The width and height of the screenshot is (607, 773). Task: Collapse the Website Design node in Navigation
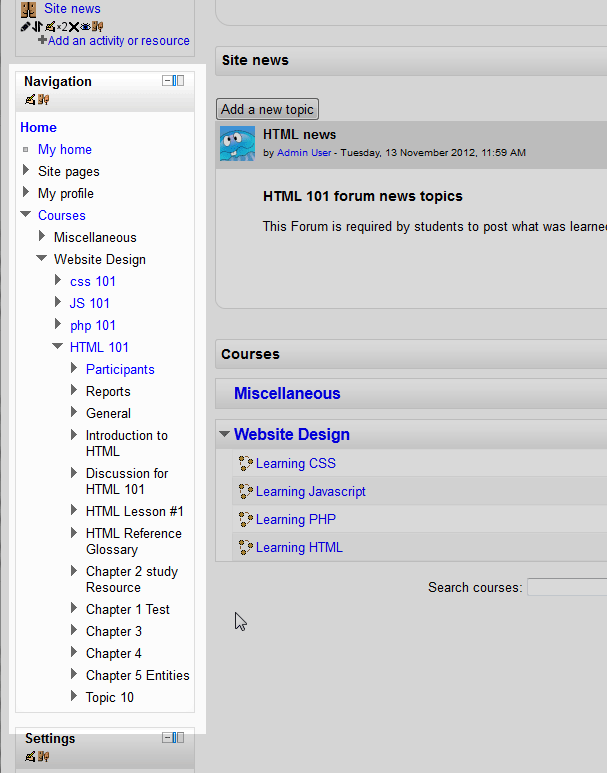click(42, 258)
